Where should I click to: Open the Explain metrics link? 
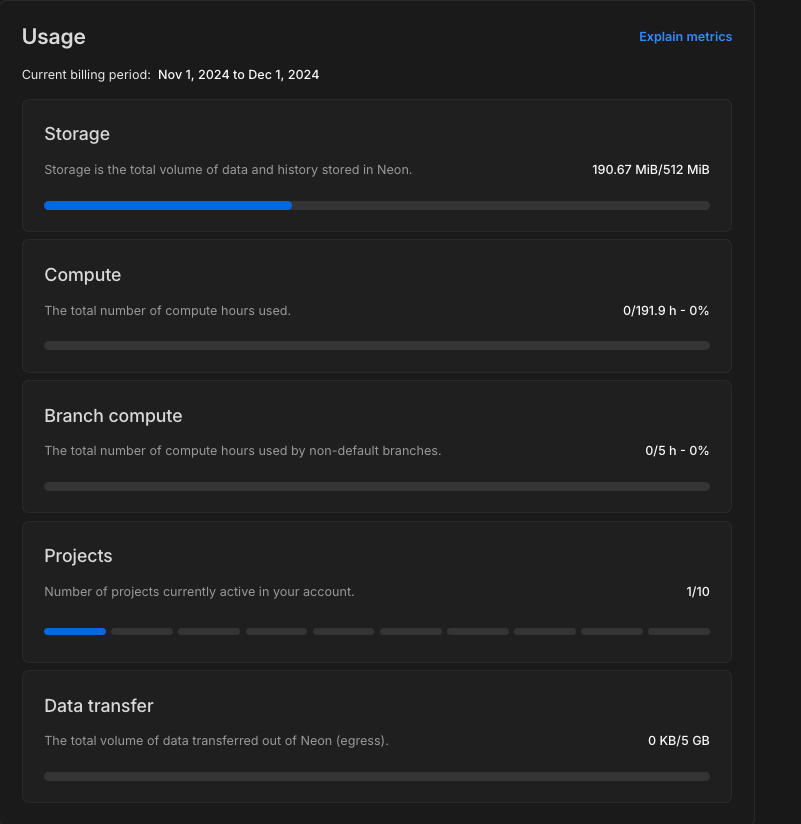coord(685,37)
